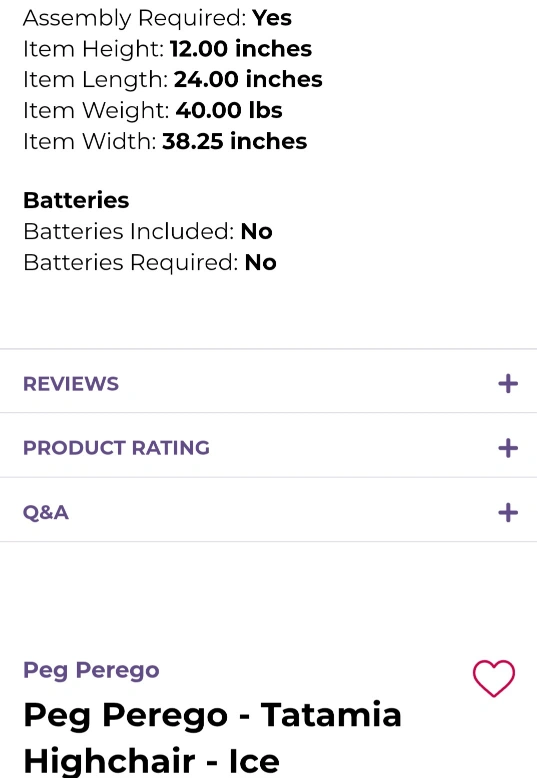Click the Batteries heading
The width and height of the screenshot is (537, 778).
point(76,200)
